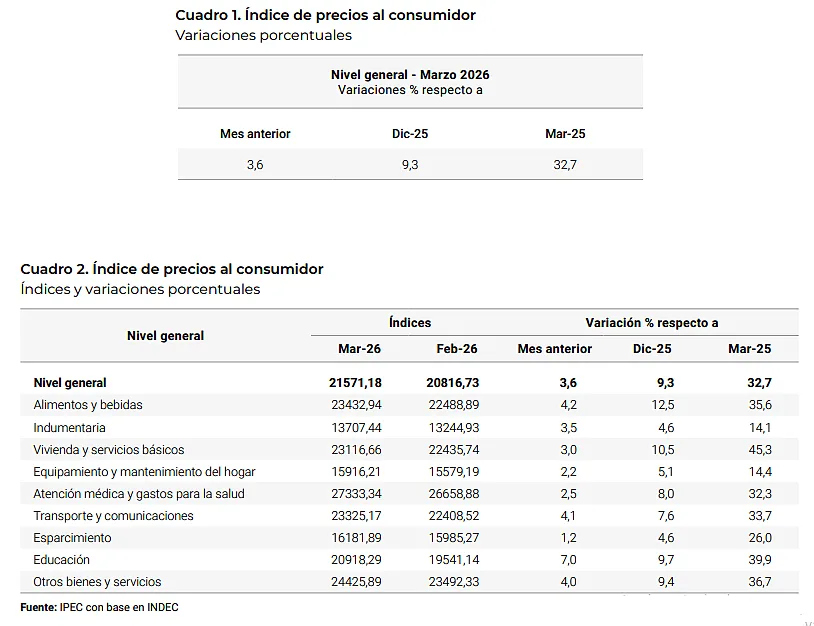The height and width of the screenshot is (626, 814).
Task: Select the 'Mes anterior' value 3,6 in Cuadro 1
Action: [255, 165]
